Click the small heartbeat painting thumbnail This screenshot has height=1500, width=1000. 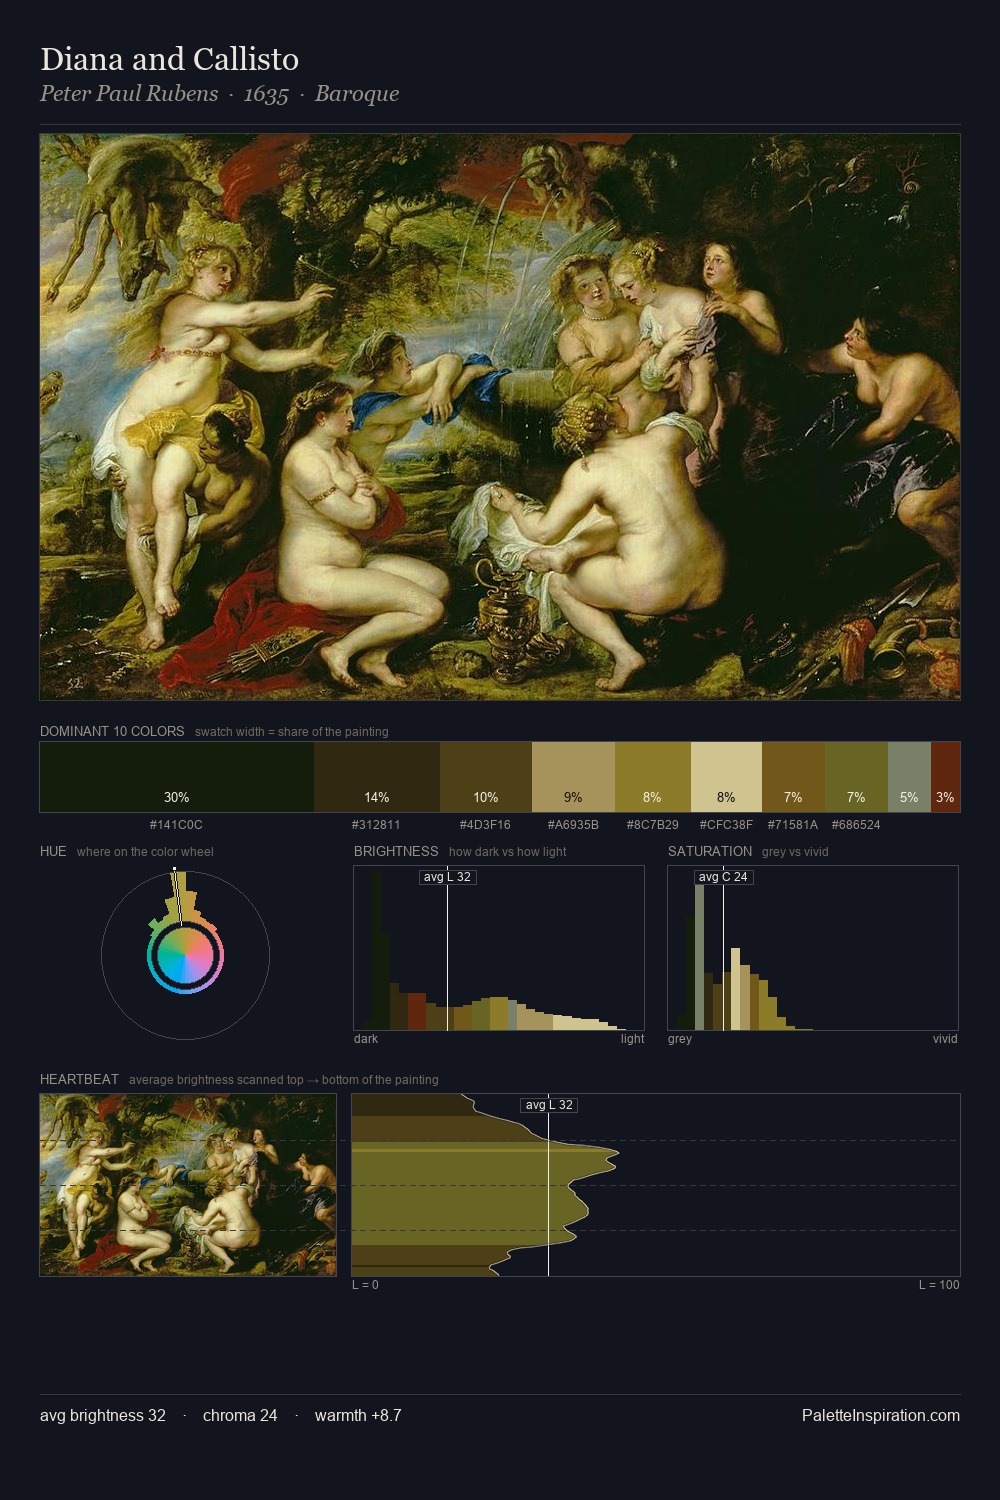(188, 1185)
